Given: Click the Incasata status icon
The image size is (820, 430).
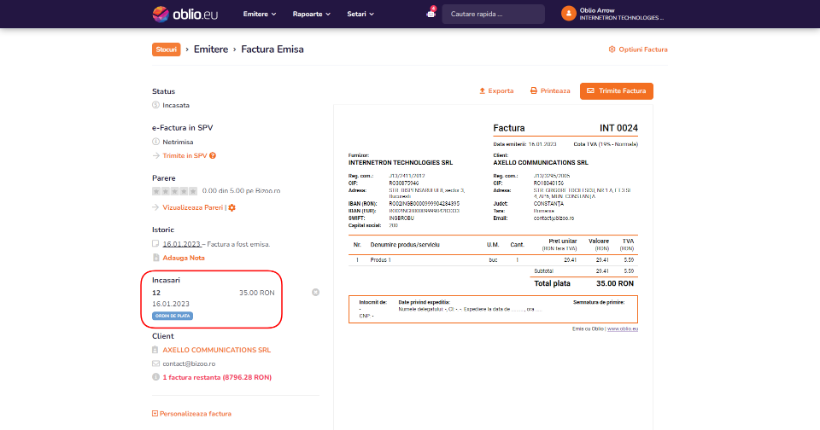Looking at the screenshot, I should pos(156,105).
